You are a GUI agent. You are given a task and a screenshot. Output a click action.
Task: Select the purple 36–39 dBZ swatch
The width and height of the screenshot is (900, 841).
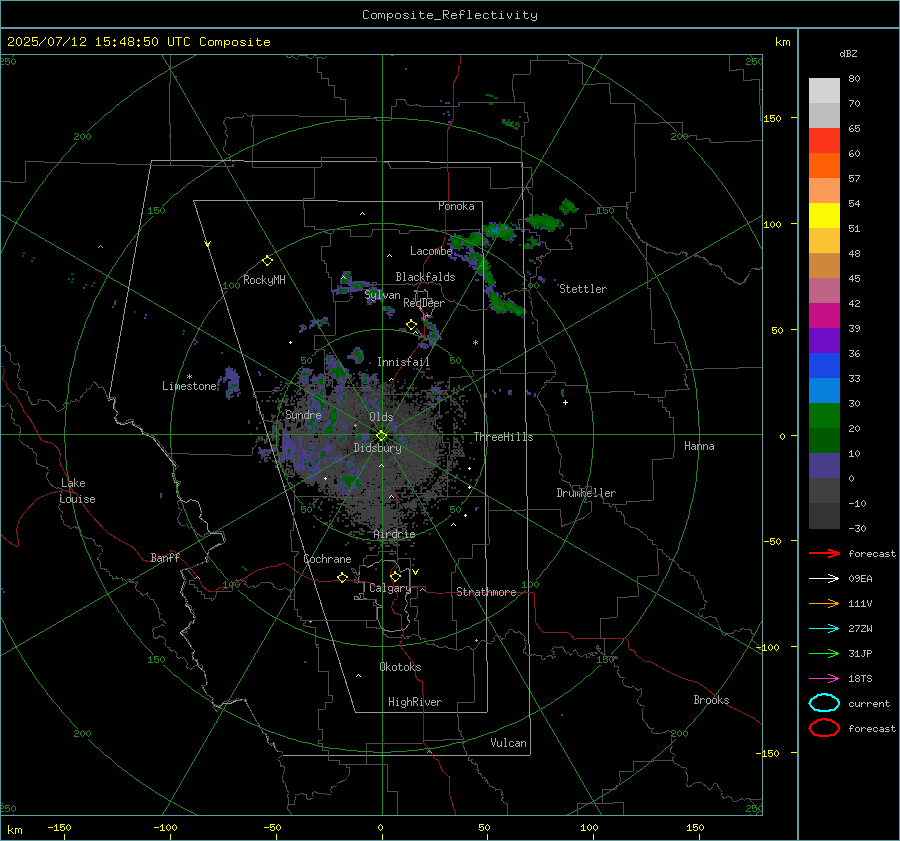point(824,340)
